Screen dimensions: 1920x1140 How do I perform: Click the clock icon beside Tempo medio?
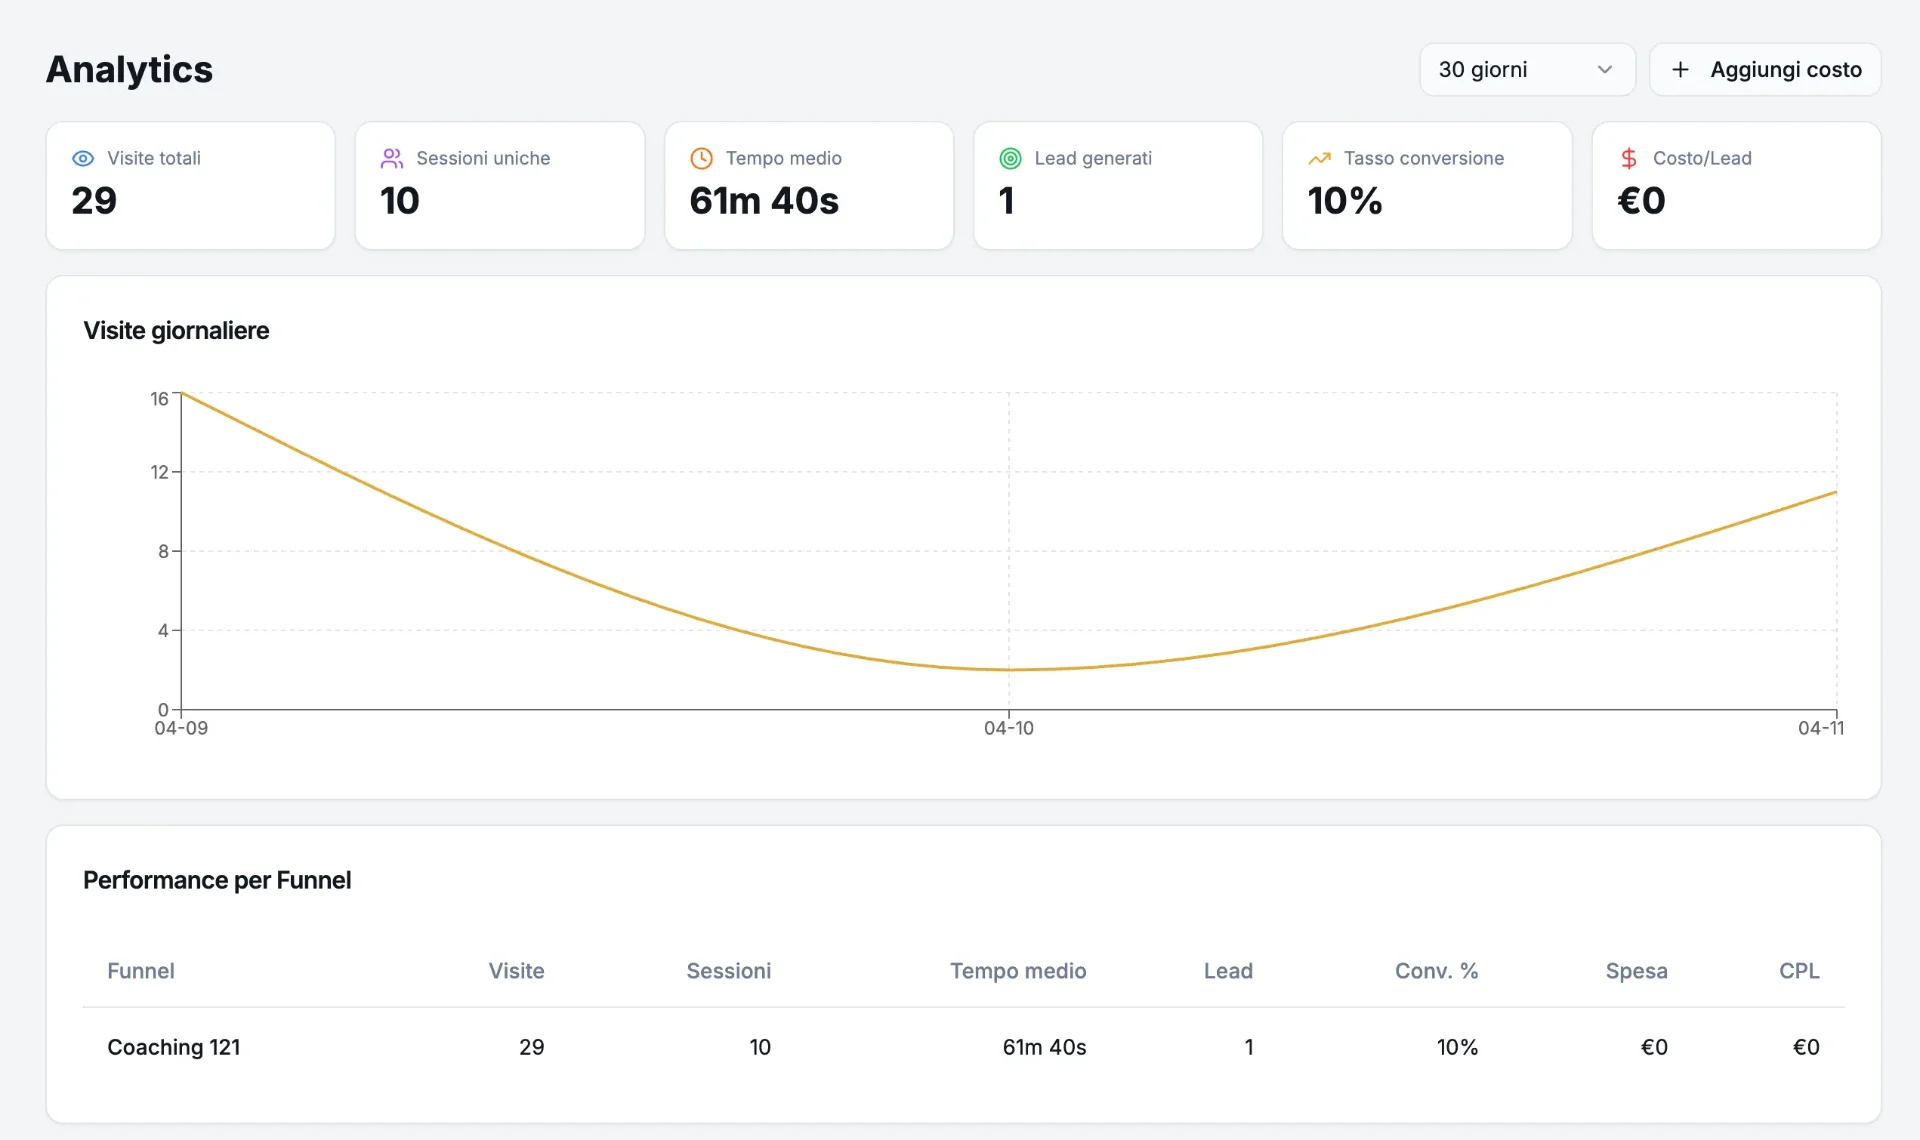[x=702, y=158]
